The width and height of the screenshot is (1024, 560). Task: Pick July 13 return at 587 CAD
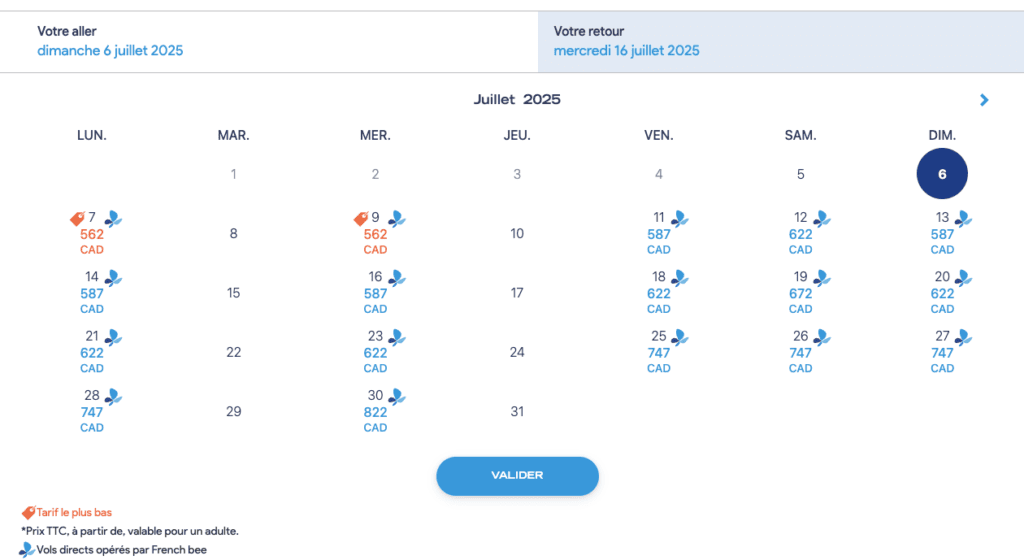942,234
